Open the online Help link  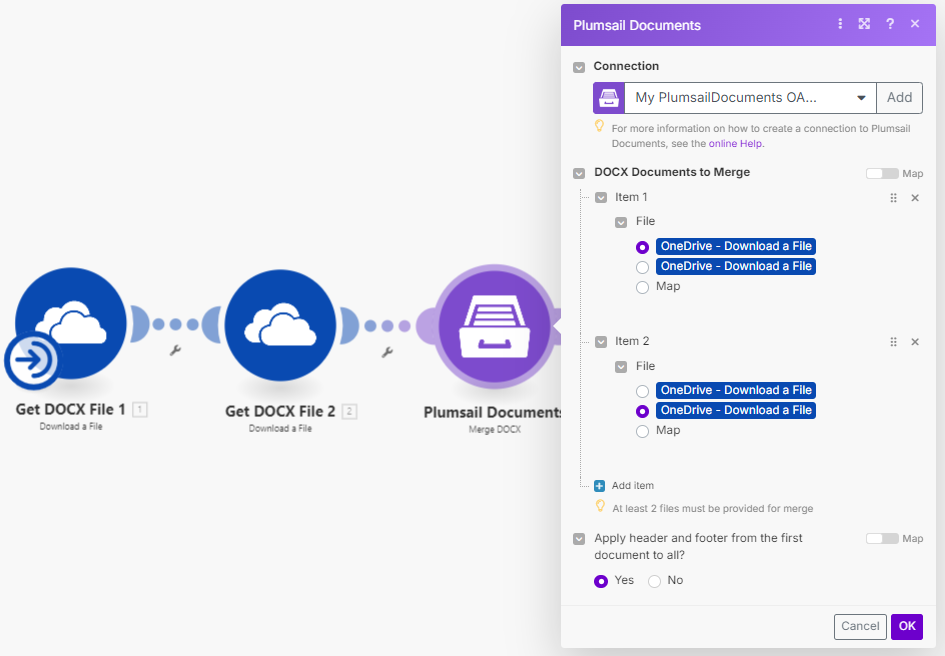pyautogui.click(x=735, y=144)
